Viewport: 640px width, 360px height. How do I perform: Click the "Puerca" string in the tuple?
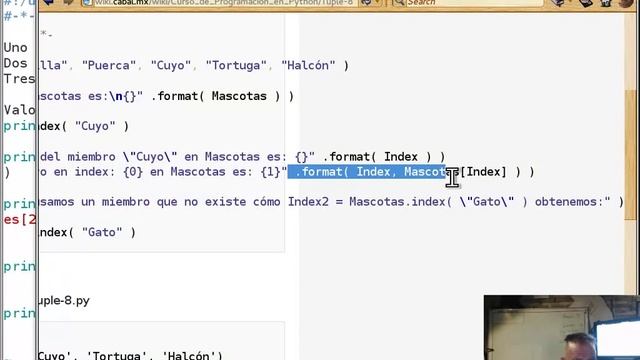point(109,66)
